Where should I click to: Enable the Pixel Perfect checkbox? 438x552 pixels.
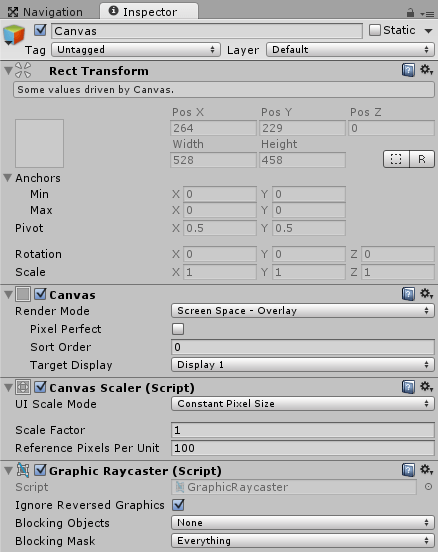[178, 329]
